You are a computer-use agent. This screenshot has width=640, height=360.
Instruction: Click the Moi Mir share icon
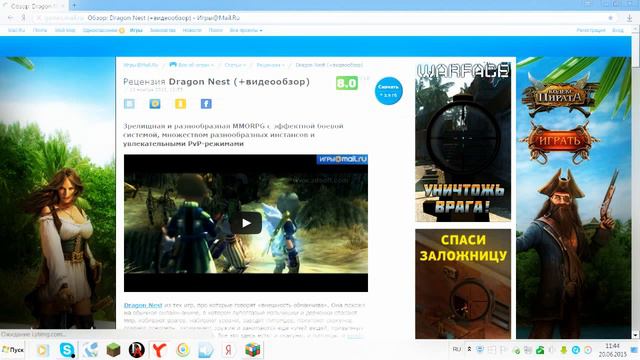(155, 104)
